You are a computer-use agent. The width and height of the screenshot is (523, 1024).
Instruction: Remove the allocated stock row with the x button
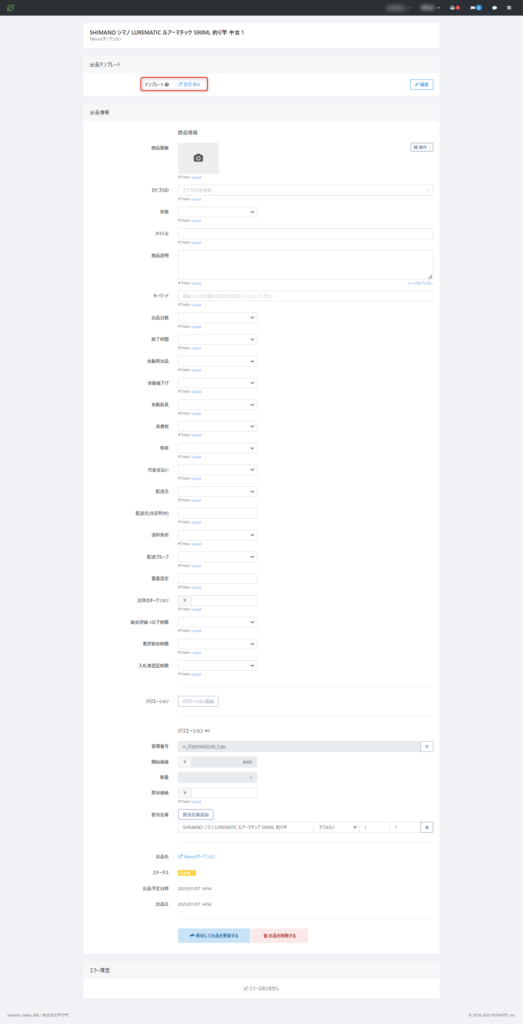(426, 827)
